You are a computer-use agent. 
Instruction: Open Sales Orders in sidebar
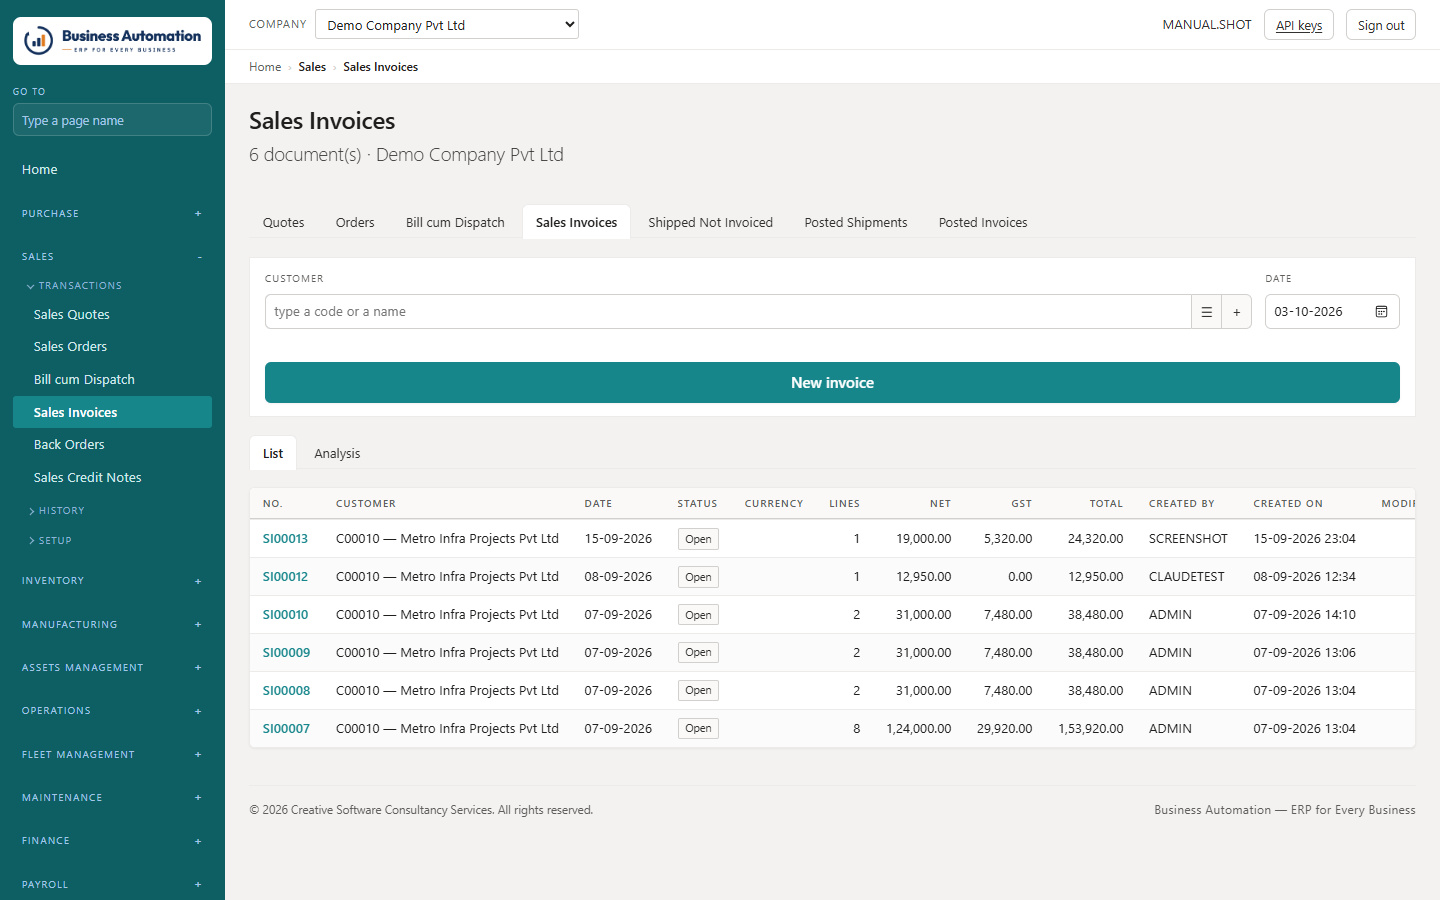point(112,347)
